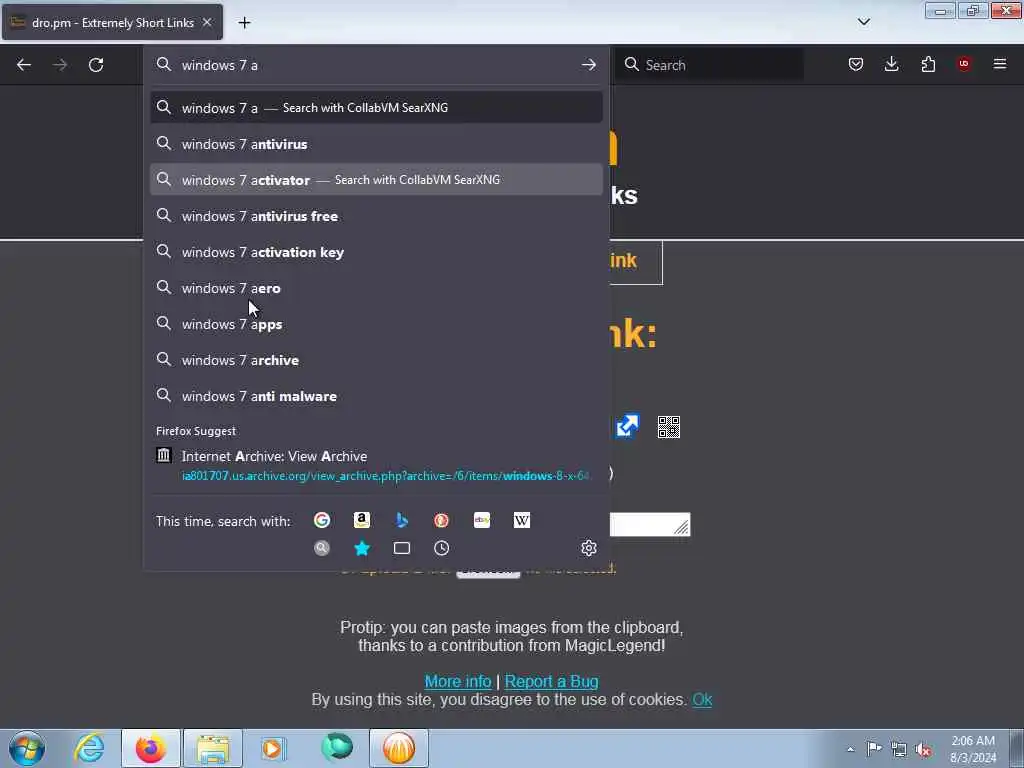Search this time with Google
1024x768 pixels.
click(x=322, y=520)
